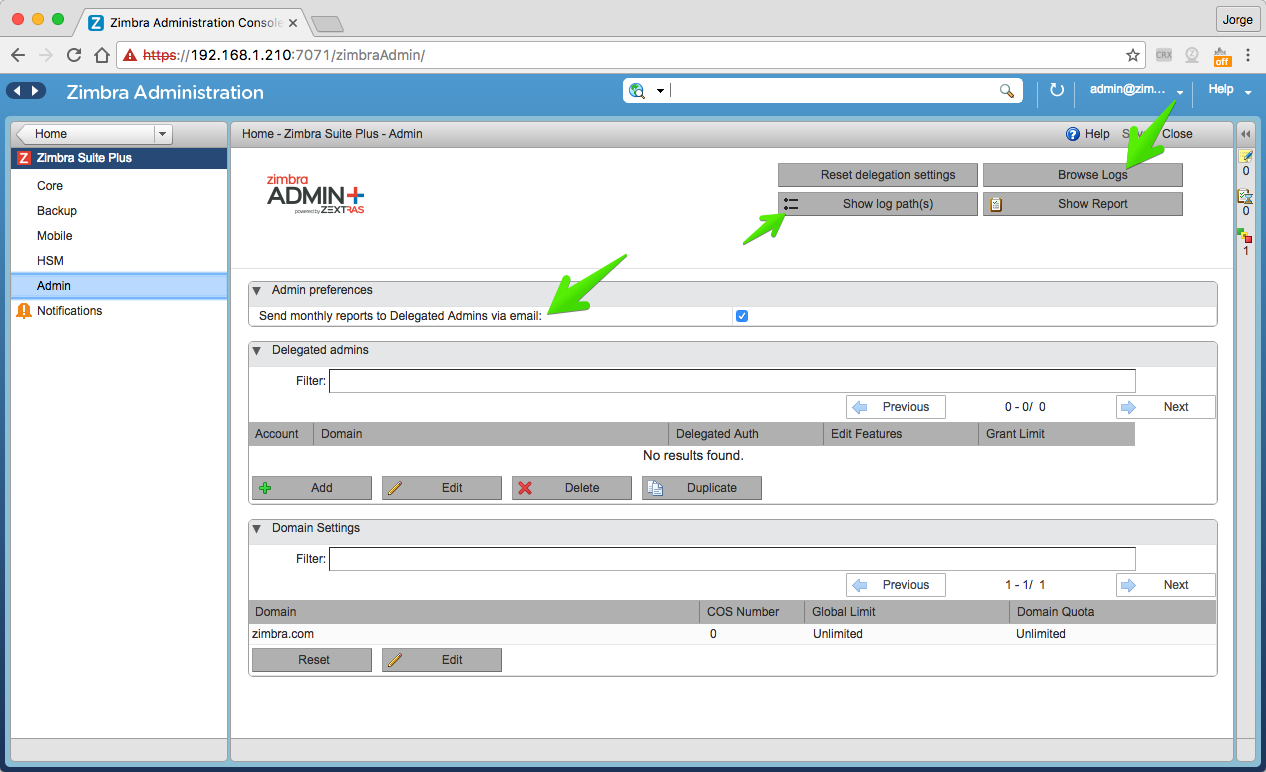Image resolution: width=1266 pixels, height=772 pixels.
Task: Sort by Grant Limit column
Action: 1057,434
